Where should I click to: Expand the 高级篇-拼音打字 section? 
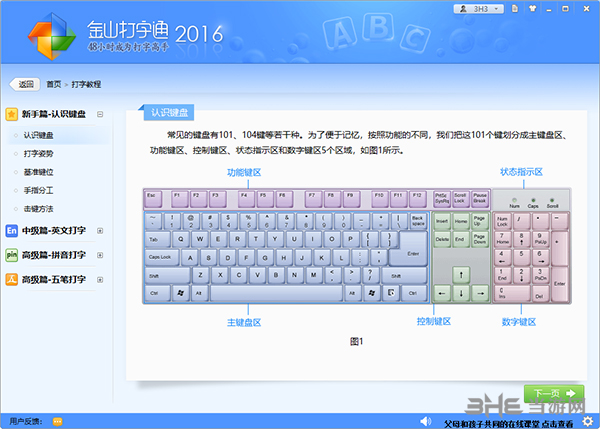[100, 255]
